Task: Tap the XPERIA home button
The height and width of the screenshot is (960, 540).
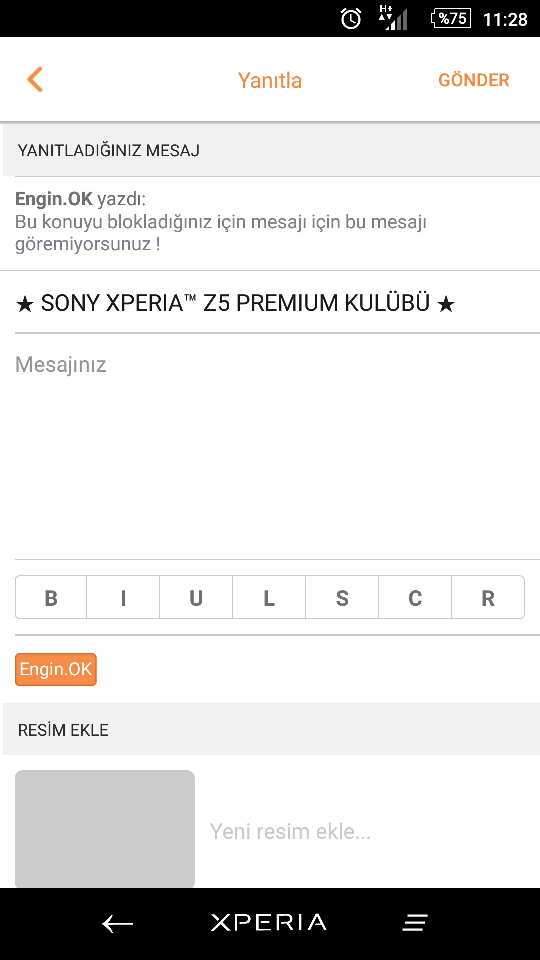Action: tap(269, 923)
